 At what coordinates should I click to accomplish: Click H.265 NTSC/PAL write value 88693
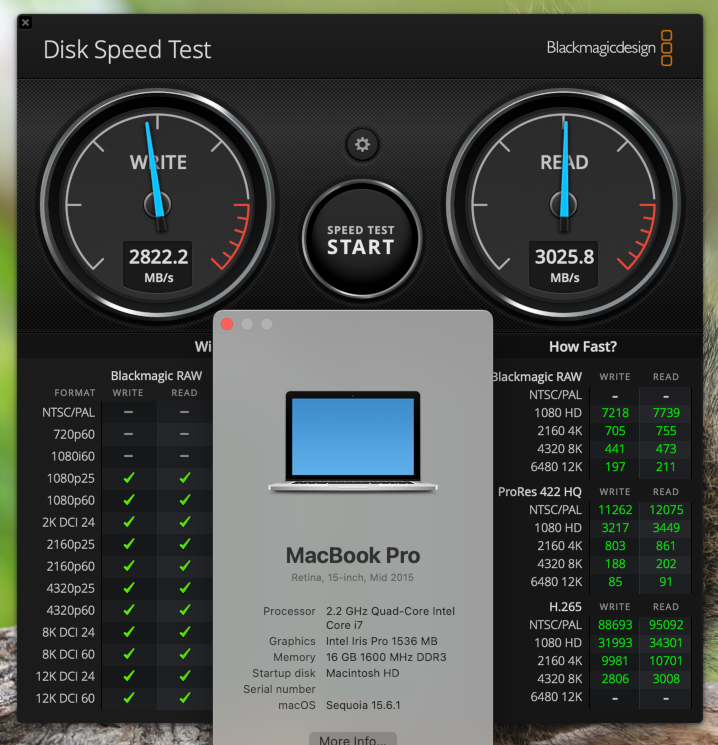(x=615, y=625)
